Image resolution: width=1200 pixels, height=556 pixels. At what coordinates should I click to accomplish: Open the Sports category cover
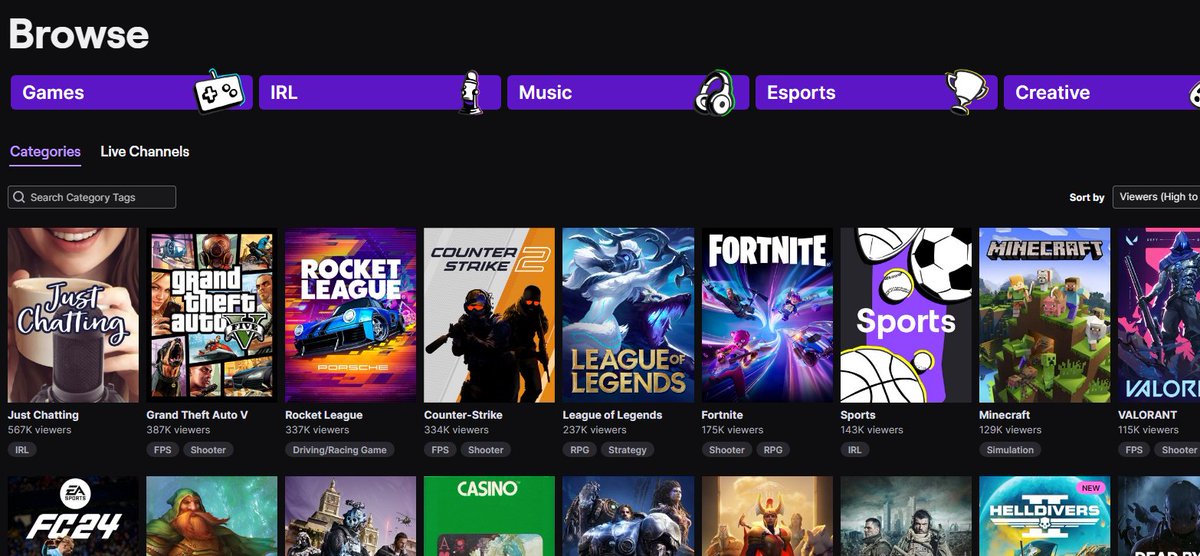click(x=906, y=315)
